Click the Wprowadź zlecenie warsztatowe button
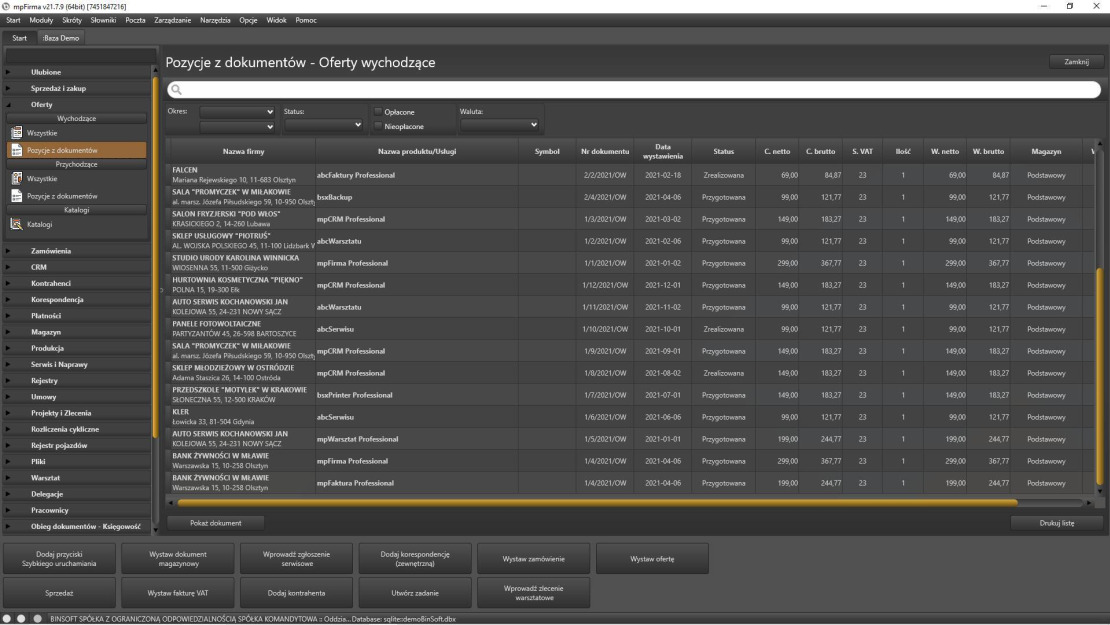This screenshot has width=1110, height=625. pos(534,593)
